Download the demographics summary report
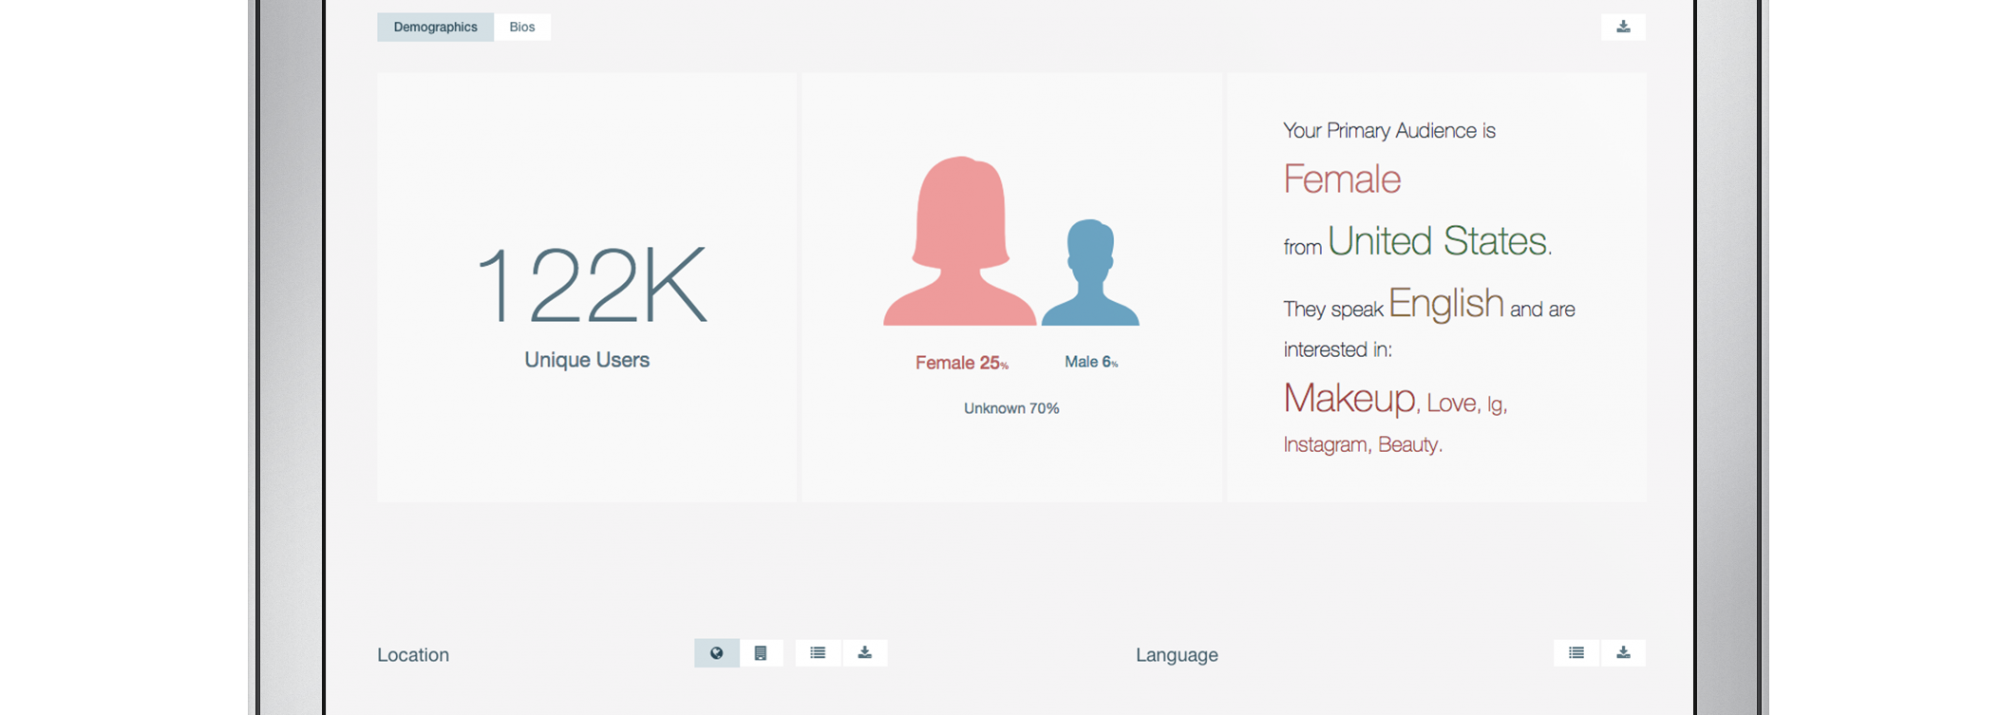The width and height of the screenshot is (2000, 715). click(x=1622, y=27)
